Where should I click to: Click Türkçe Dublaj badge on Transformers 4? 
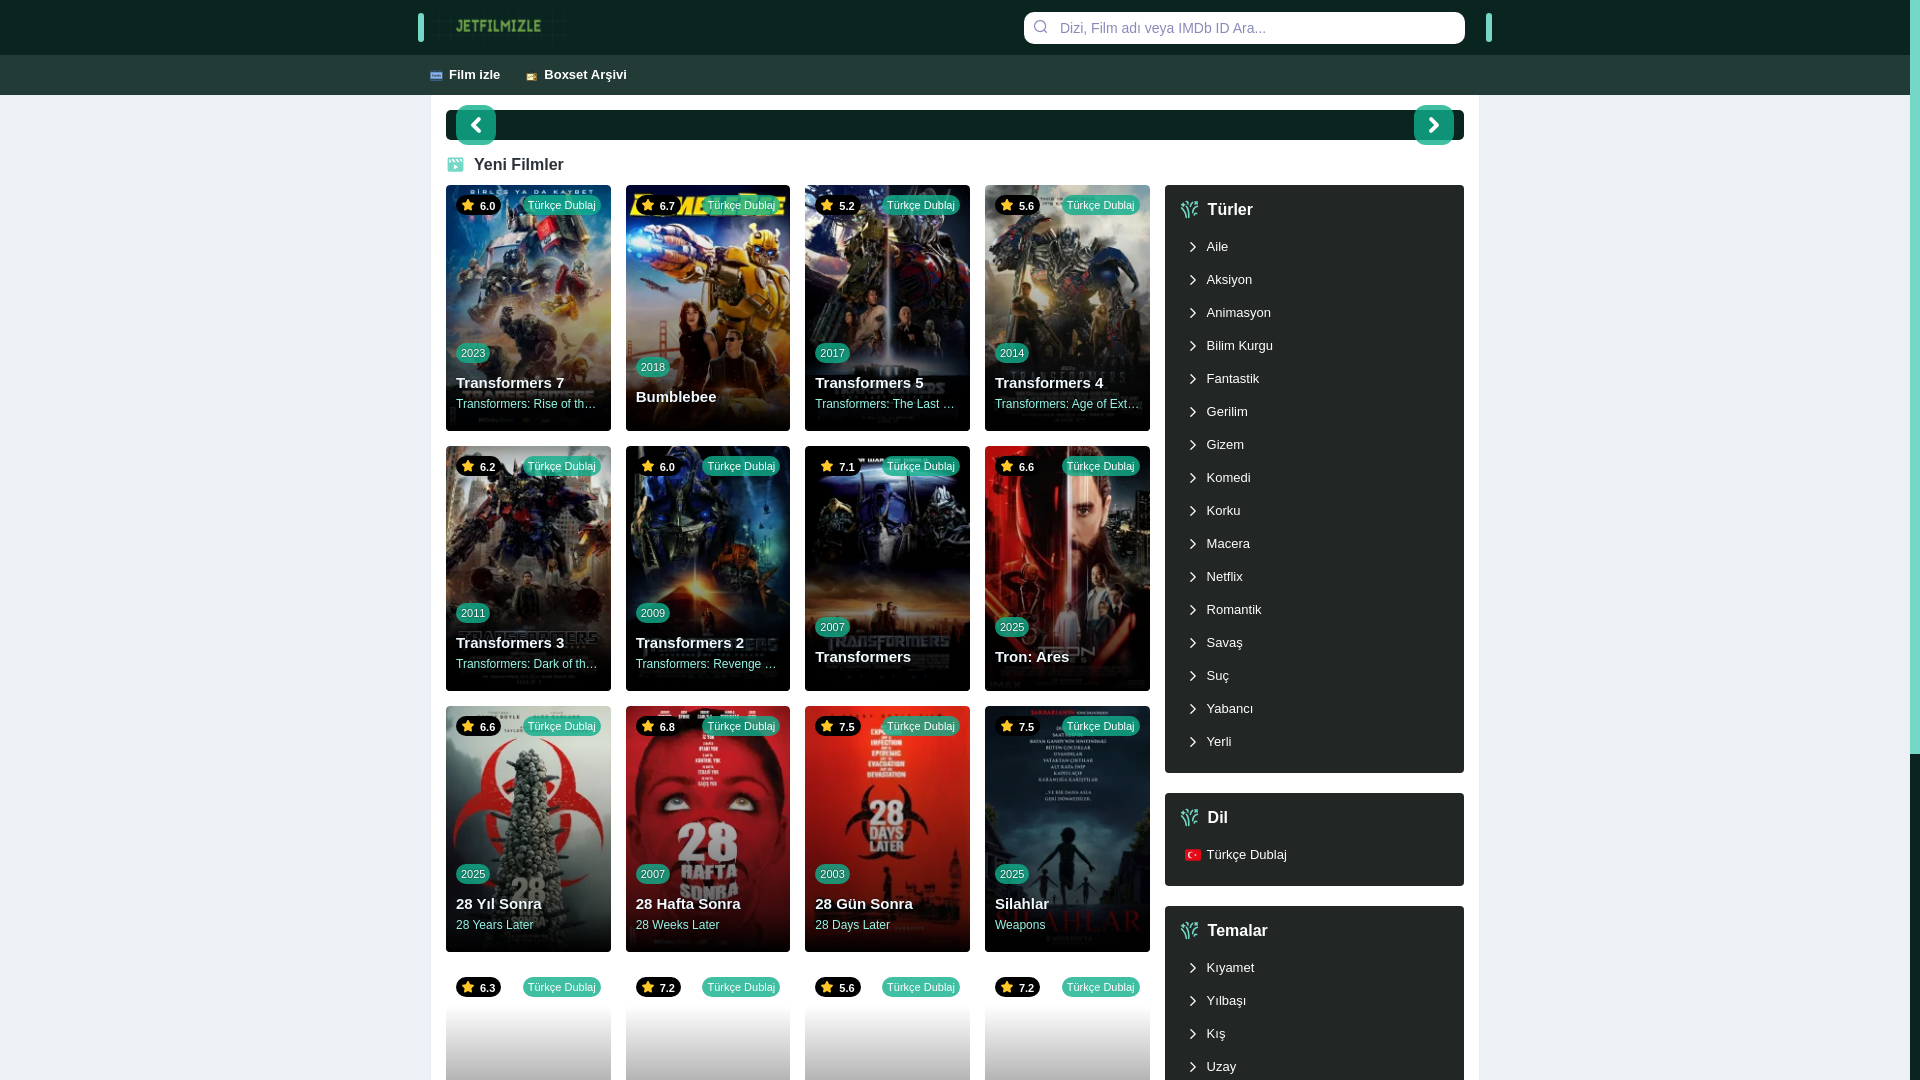(x=1100, y=205)
